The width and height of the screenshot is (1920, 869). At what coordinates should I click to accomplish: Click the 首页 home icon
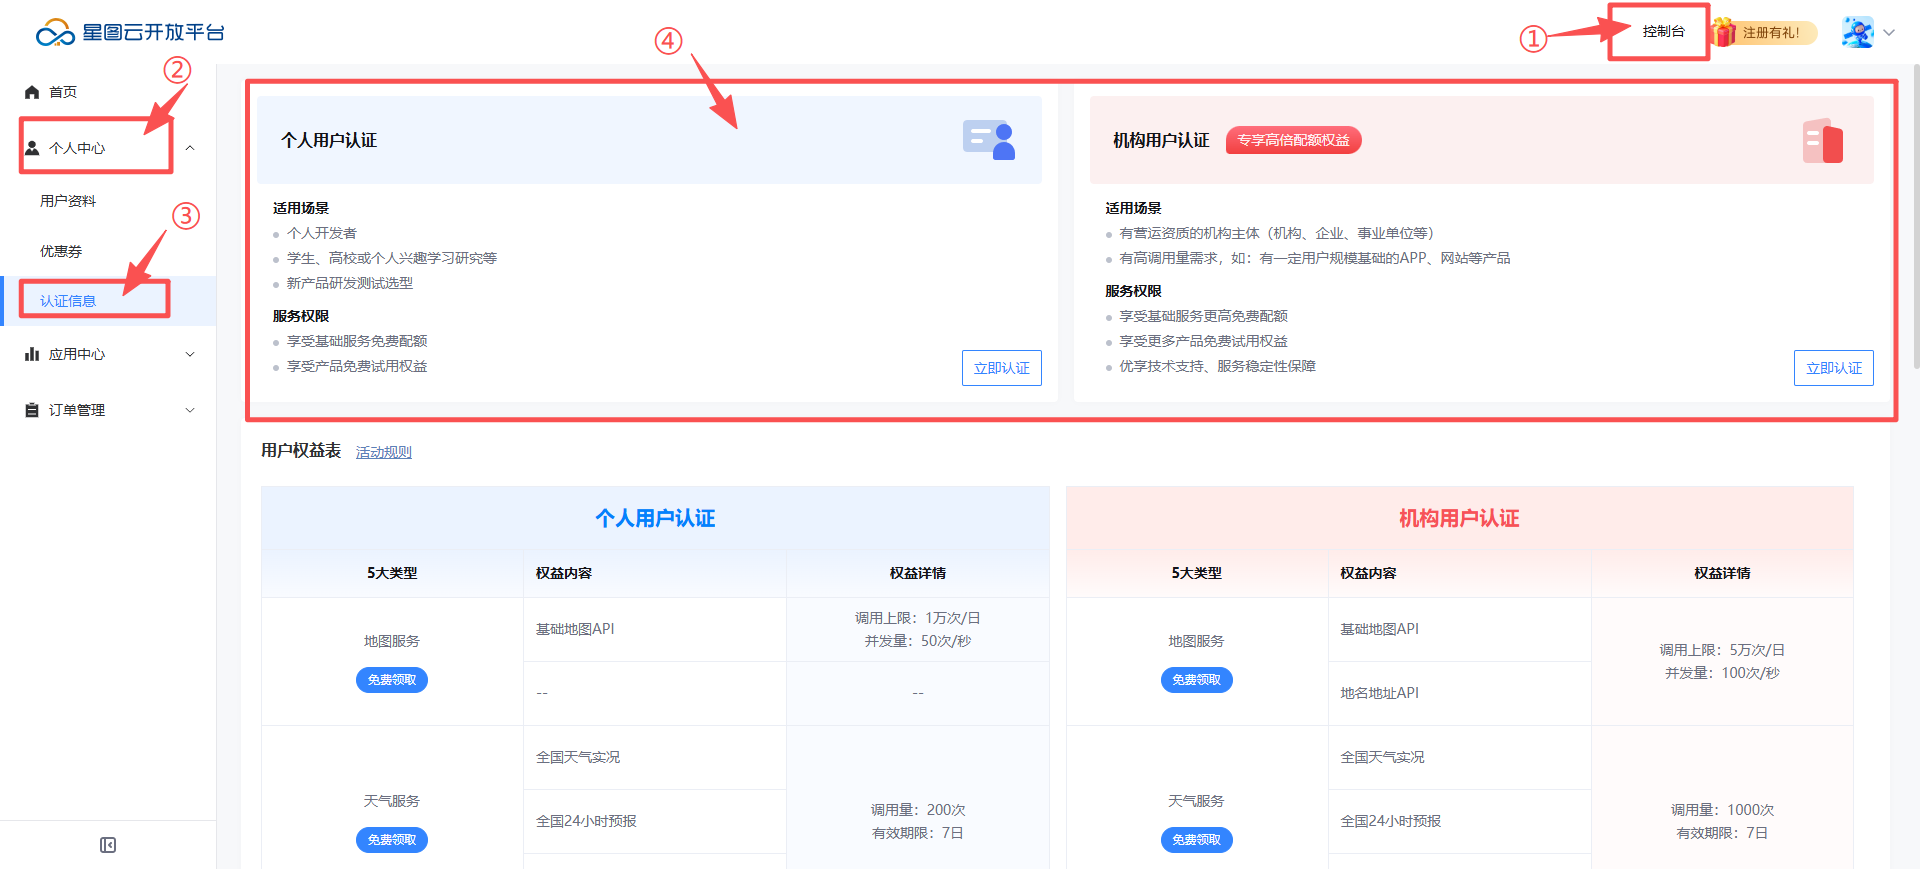pos(32,92)
